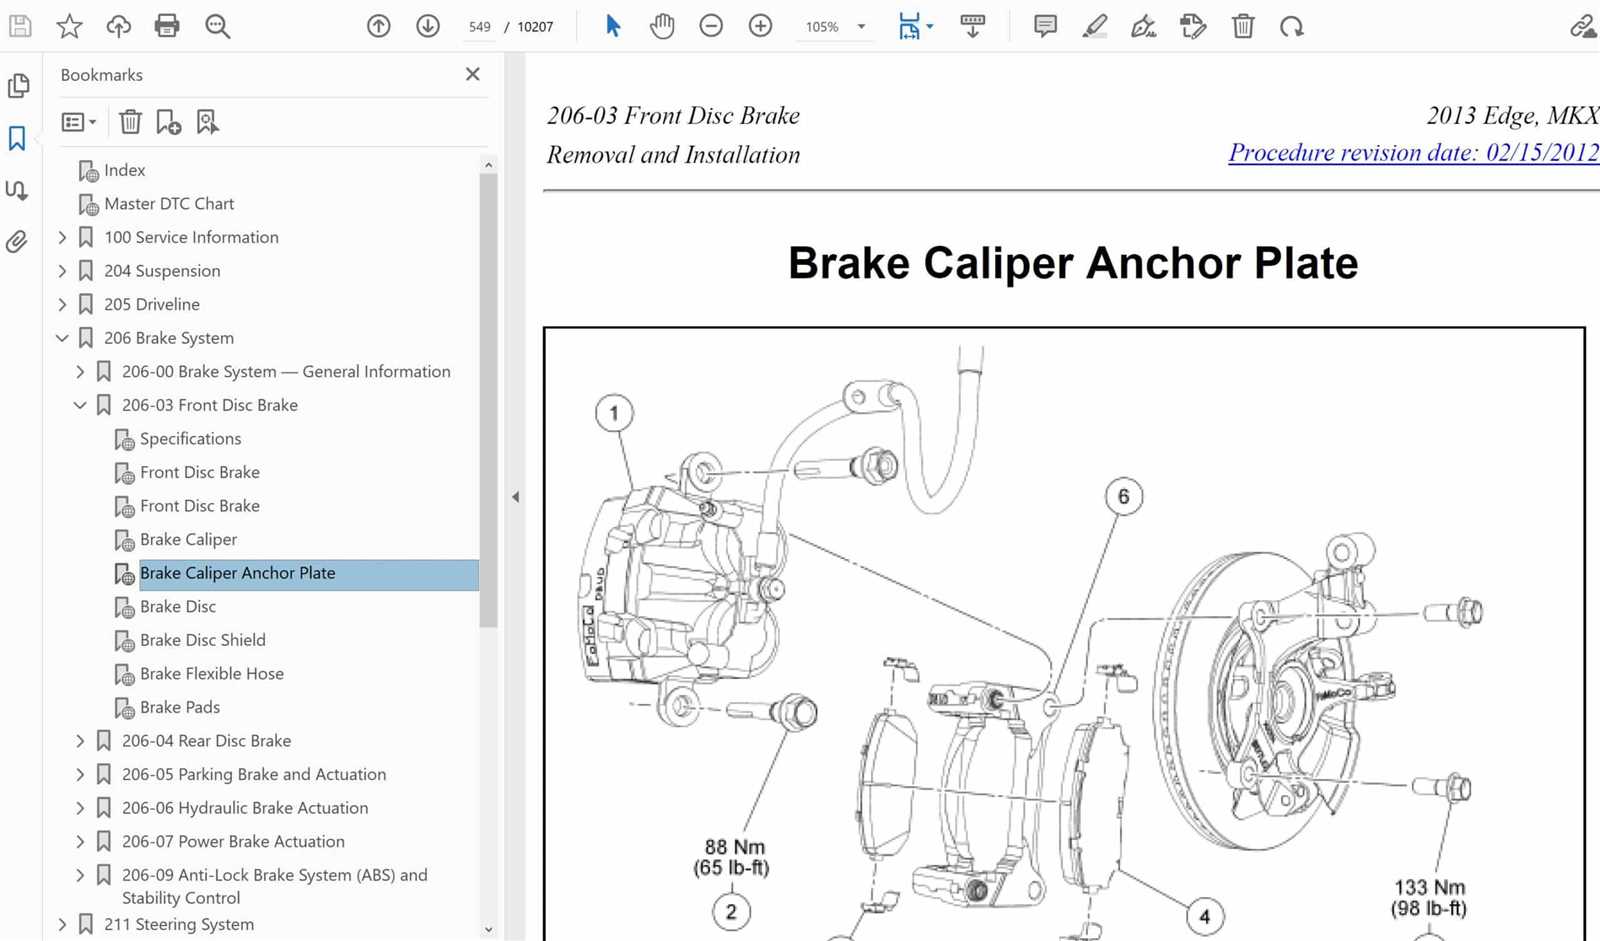Zoom in with the plus icon
The image size is (1600, 941).
coord(760,26)
